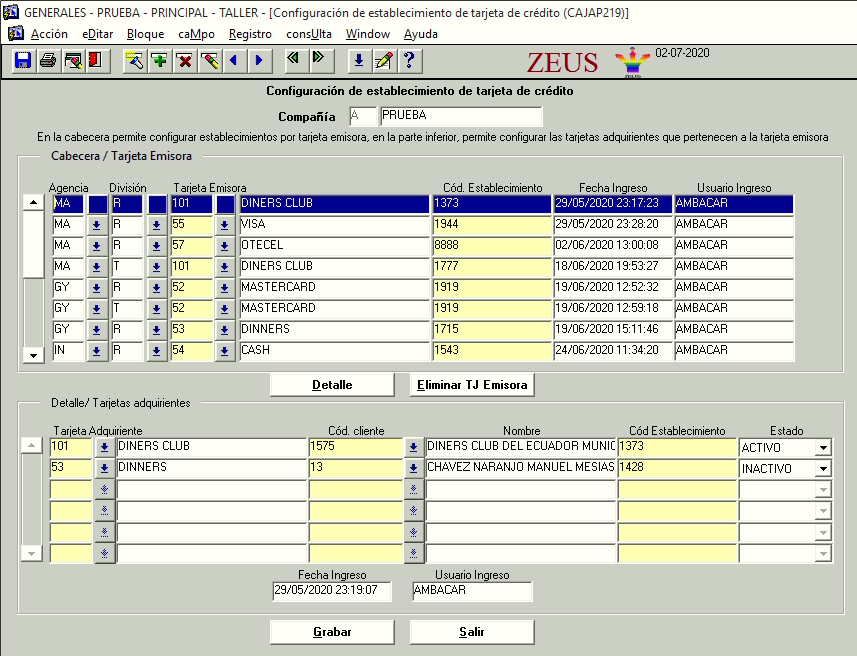
Task: Click the Save diskette icon in toolbar
Action: (22, 61)
